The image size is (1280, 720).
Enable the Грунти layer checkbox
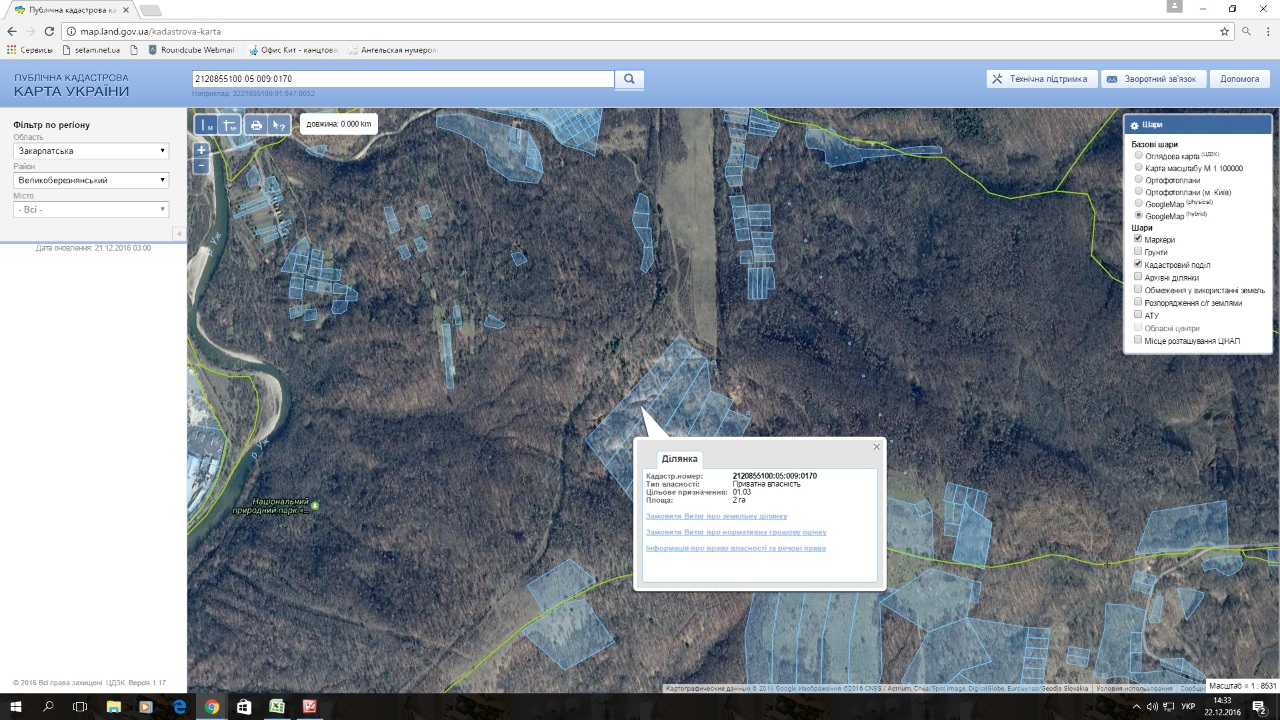(x=1138, y=252)
